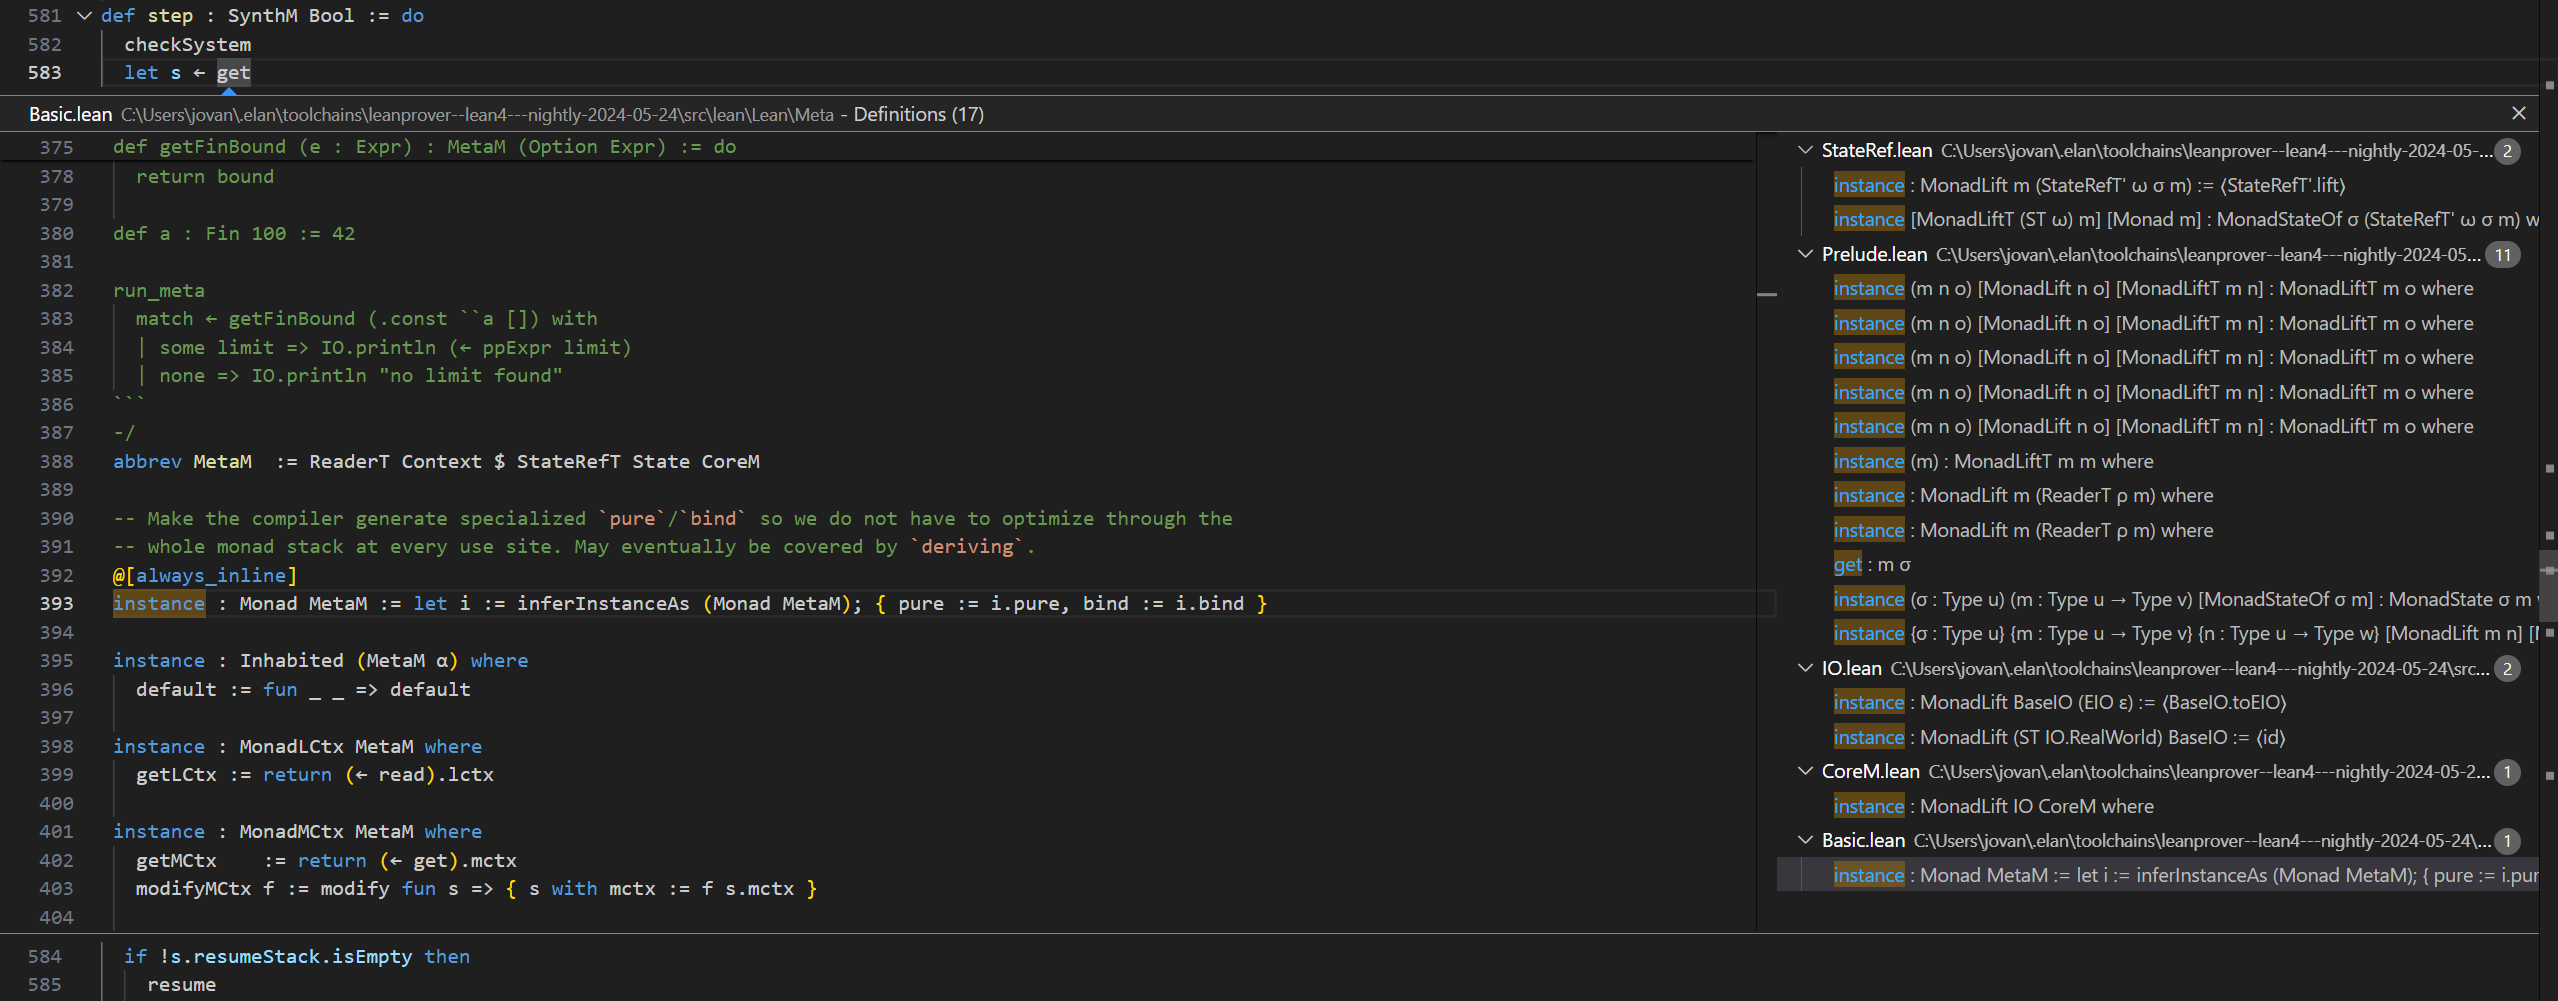Open Basic.lean from the peek title

click(70, 114)
